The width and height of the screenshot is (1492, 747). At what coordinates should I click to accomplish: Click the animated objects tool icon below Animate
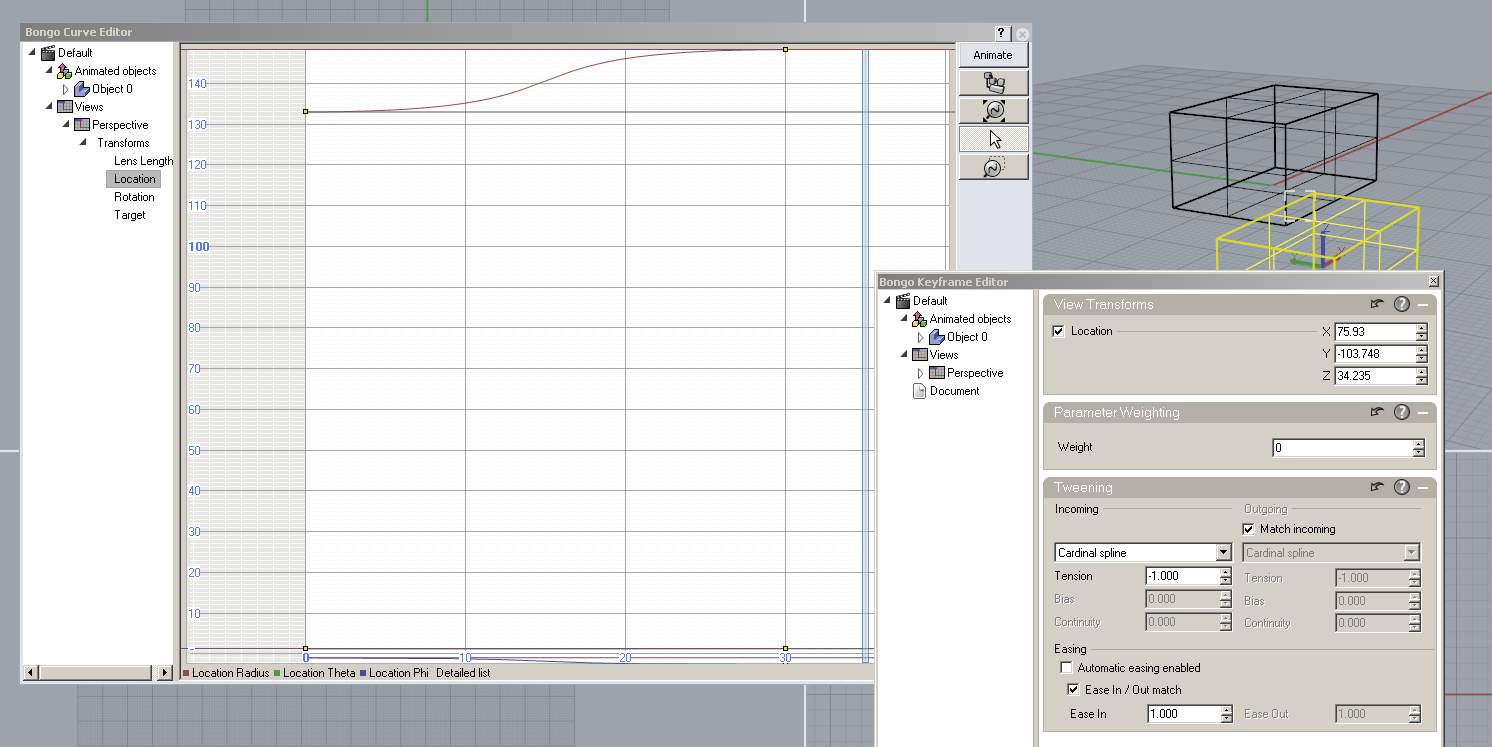pos(993,83)
